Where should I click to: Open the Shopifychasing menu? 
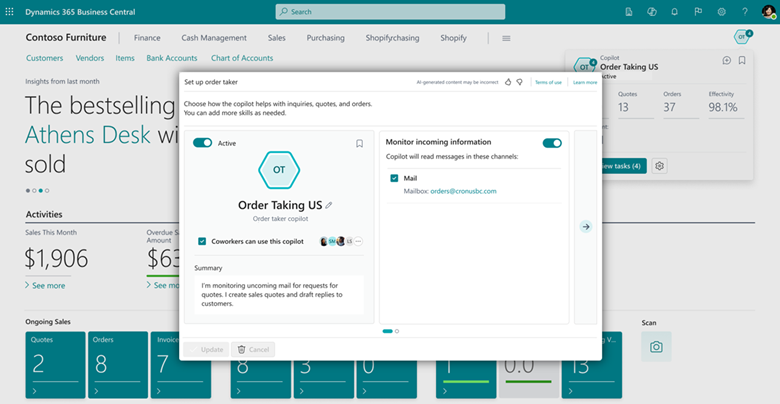pos(392,38)
